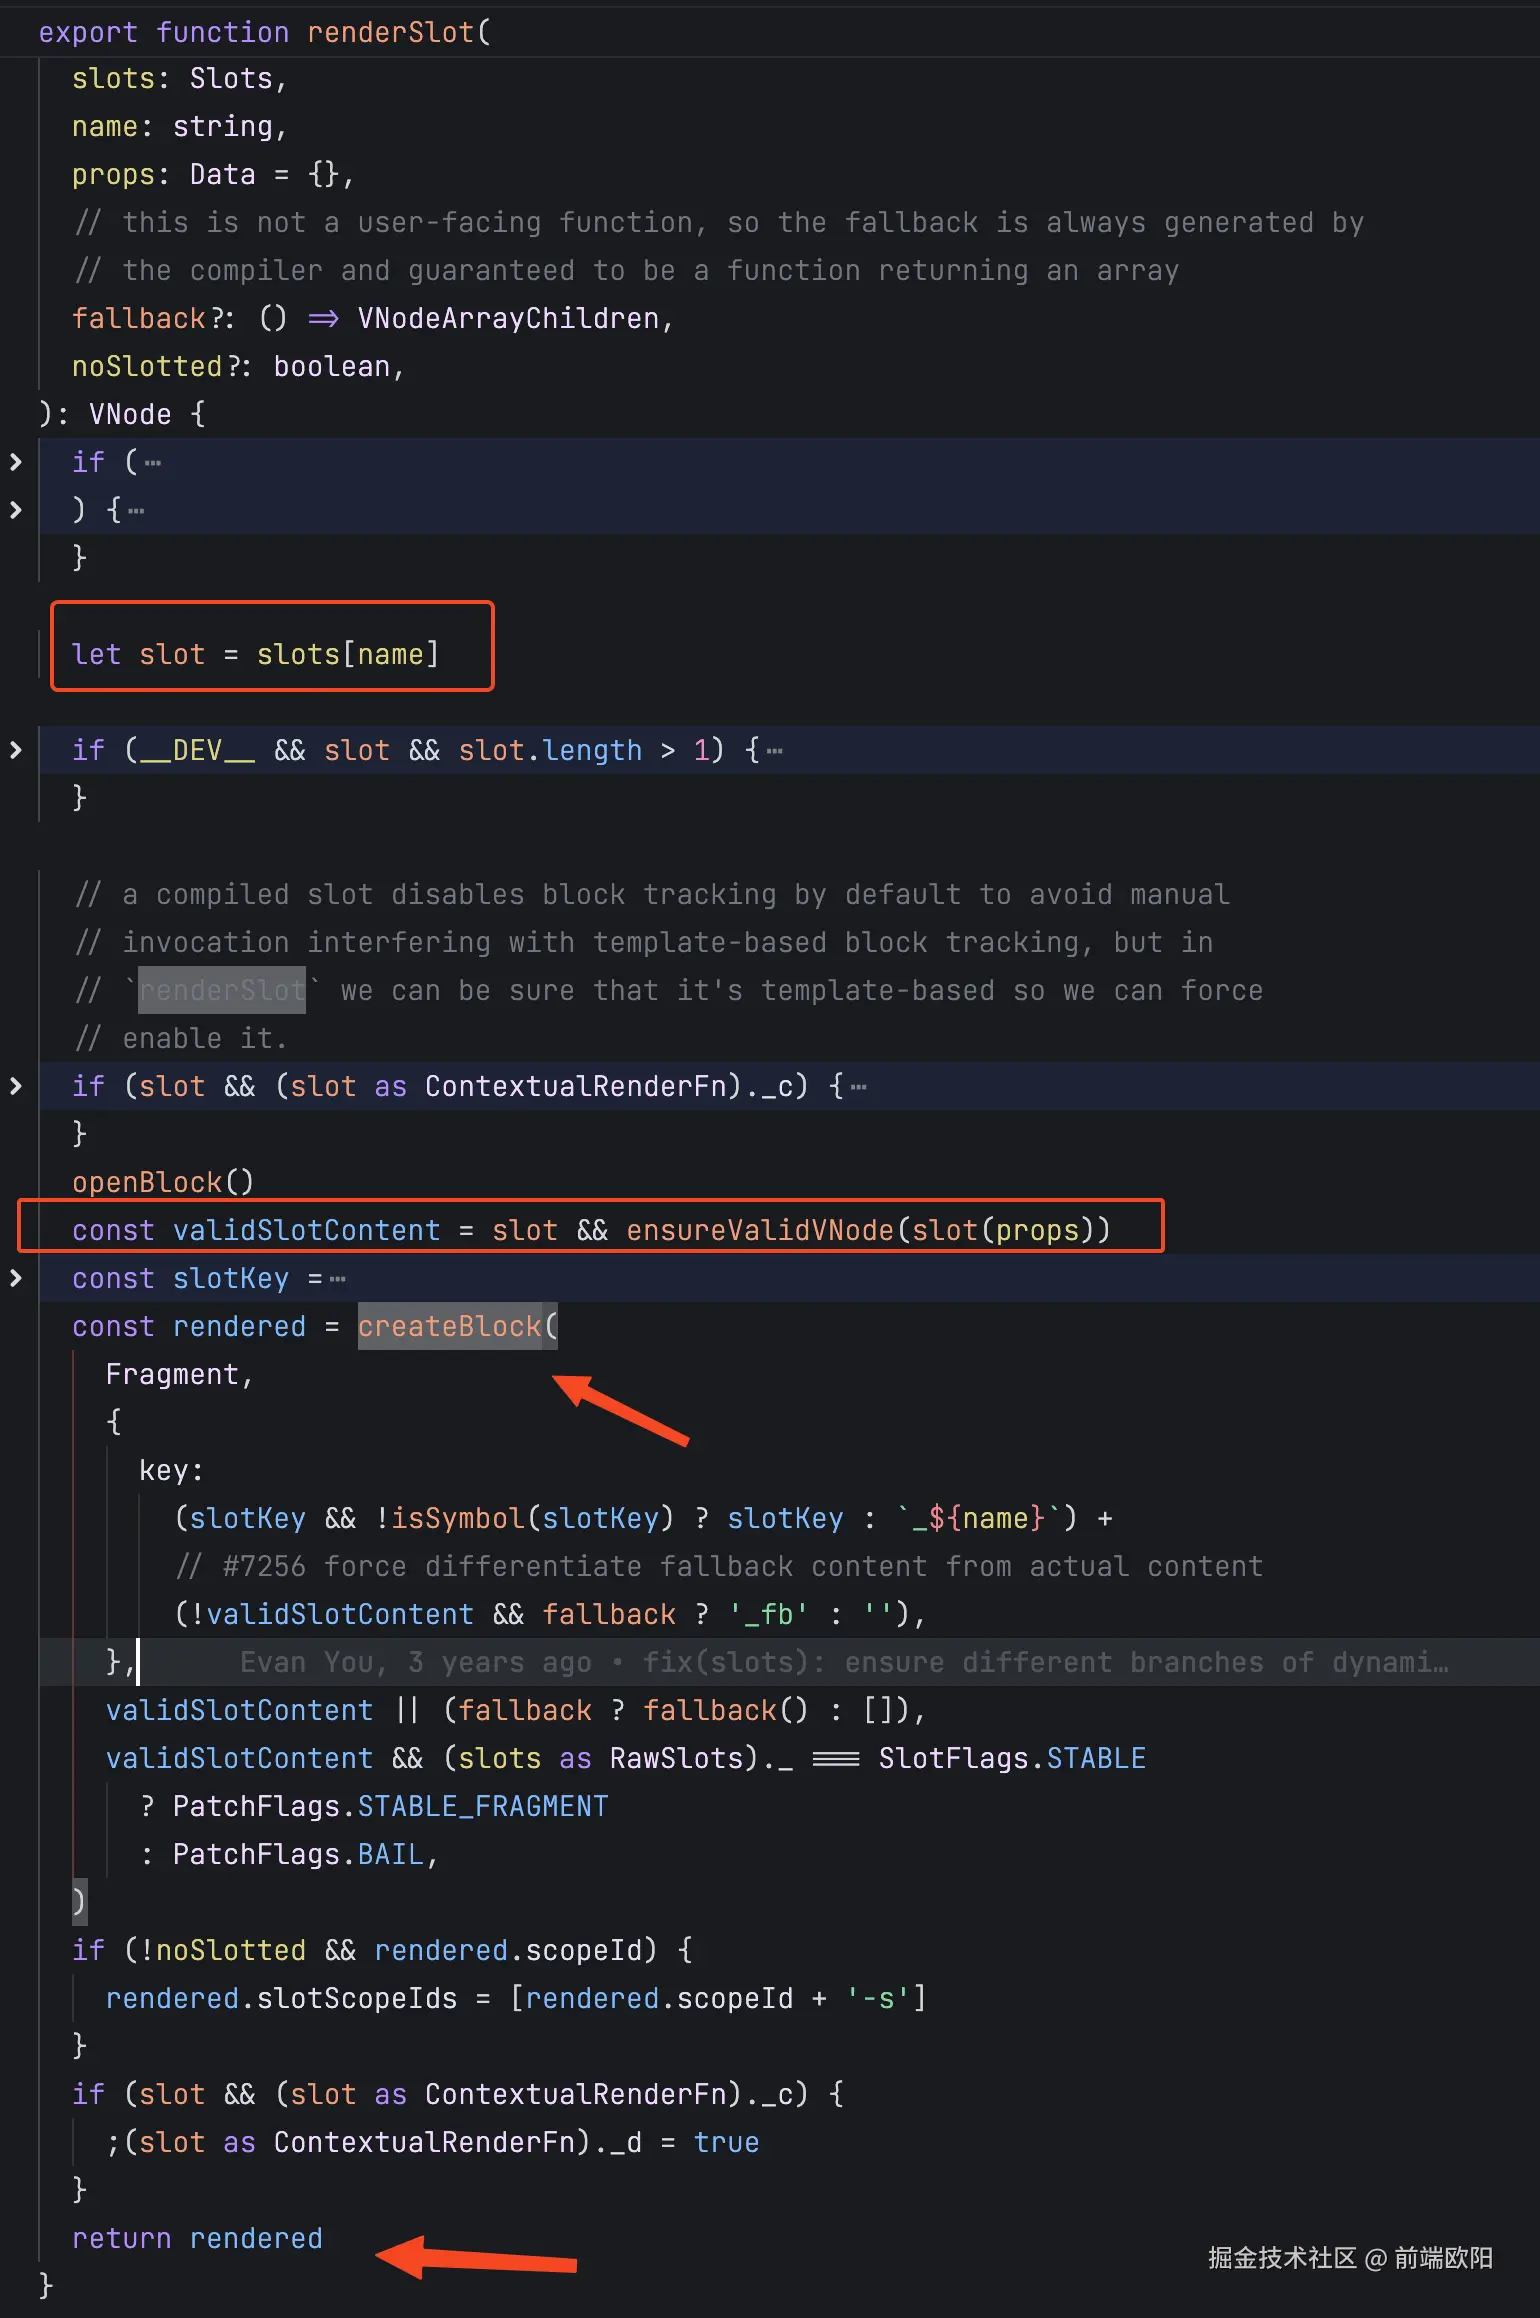The width and height of the screenshot is (1540, 2318).
Task: Click "SlotFlags.STABLE" text
Action: coord(1012,1758)
